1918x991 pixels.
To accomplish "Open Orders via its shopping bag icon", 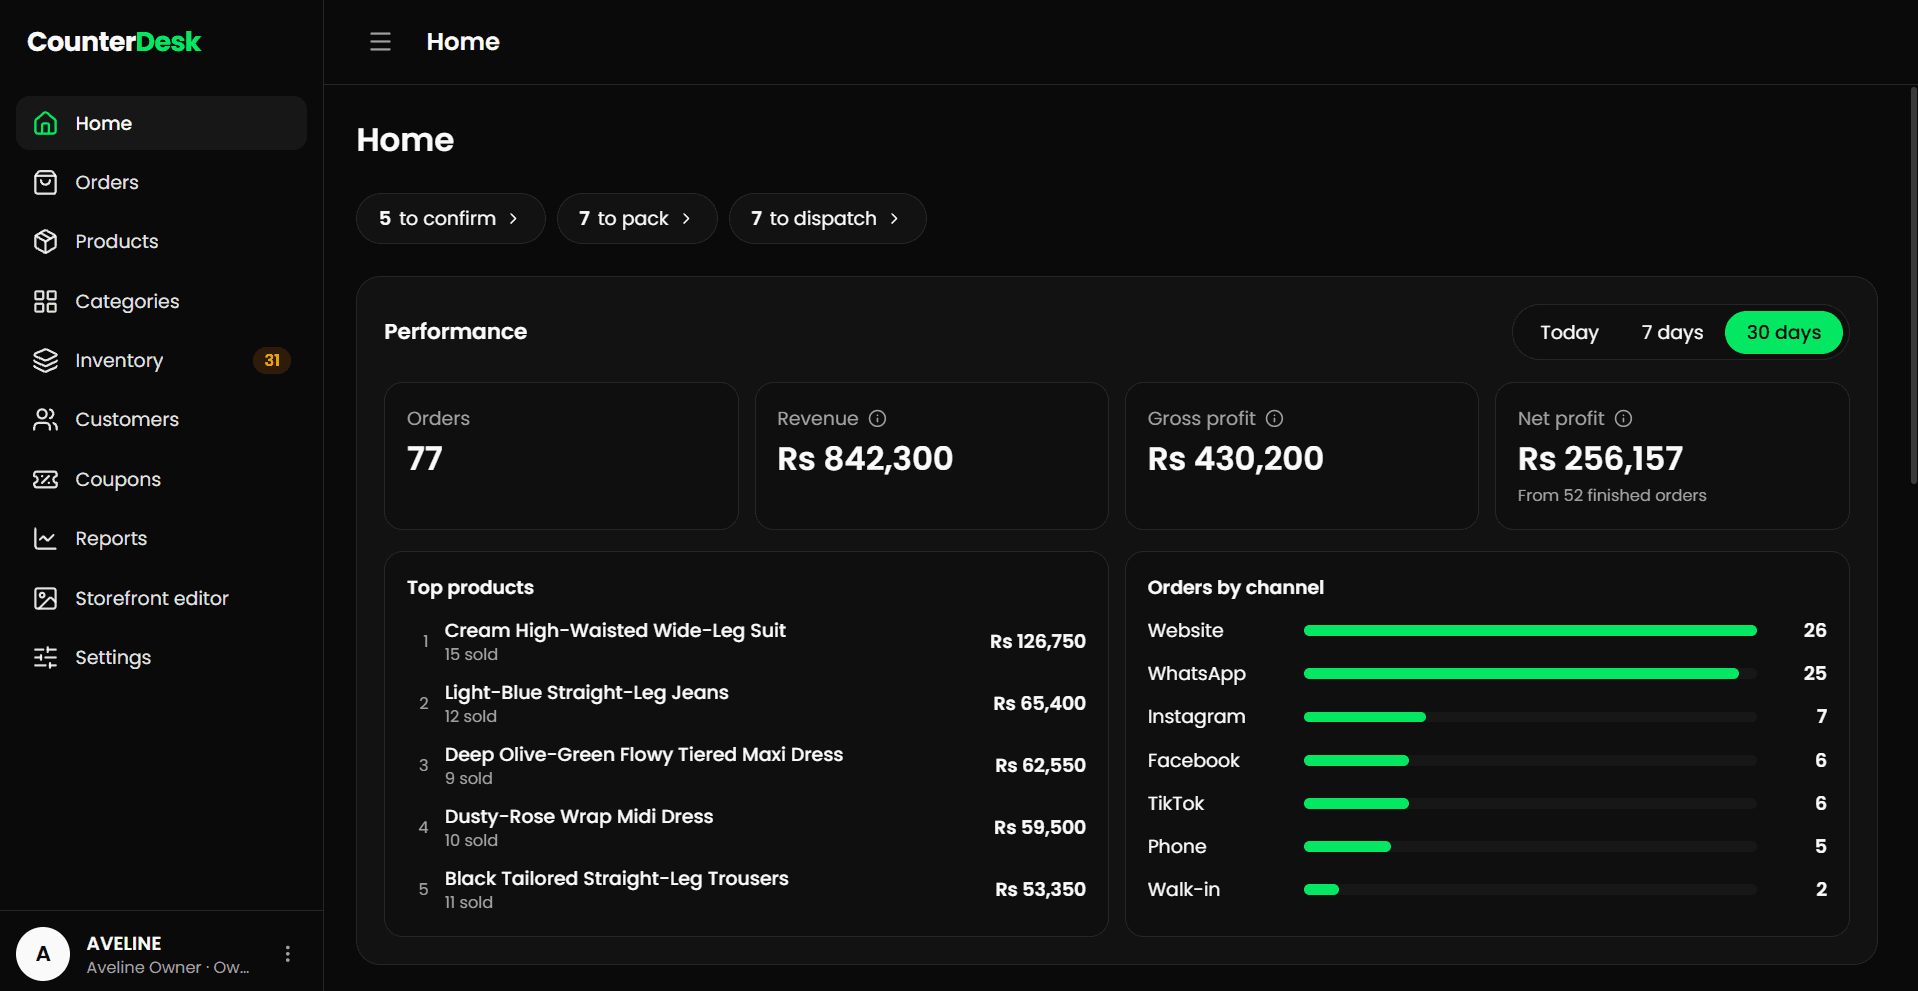I will [x=45, y=182].
